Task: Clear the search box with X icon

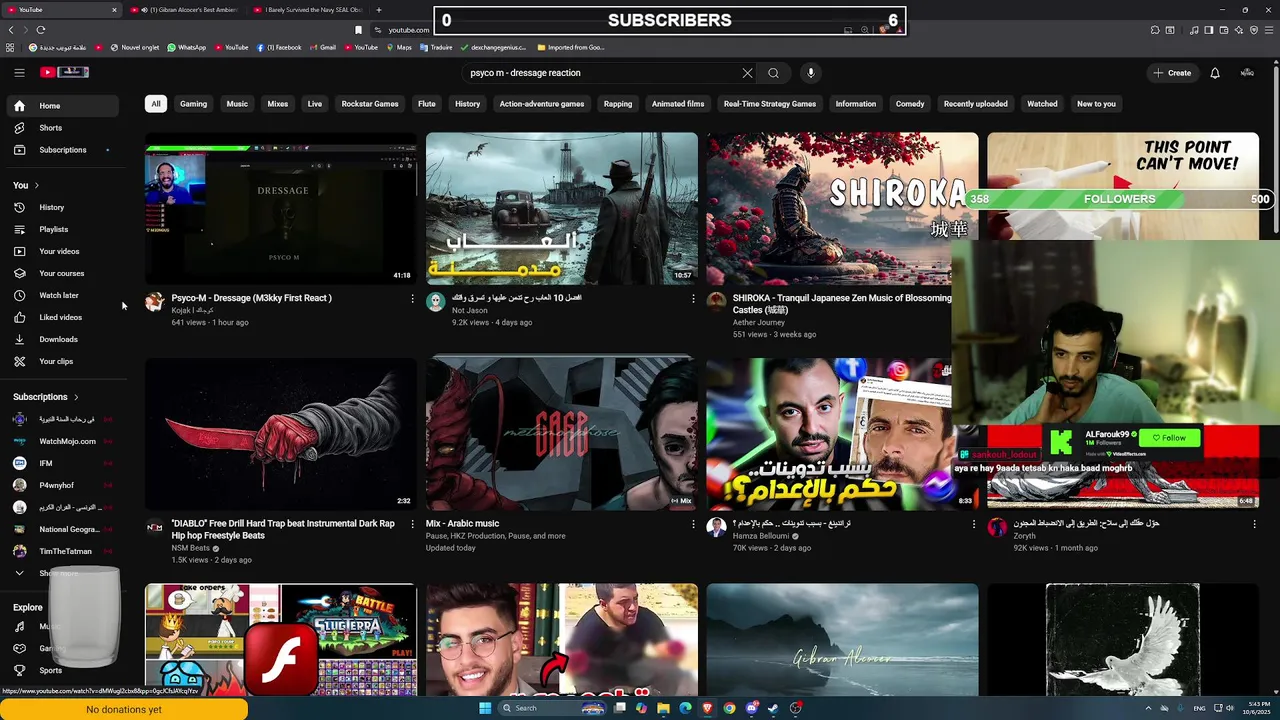Action: click(747, 73)
